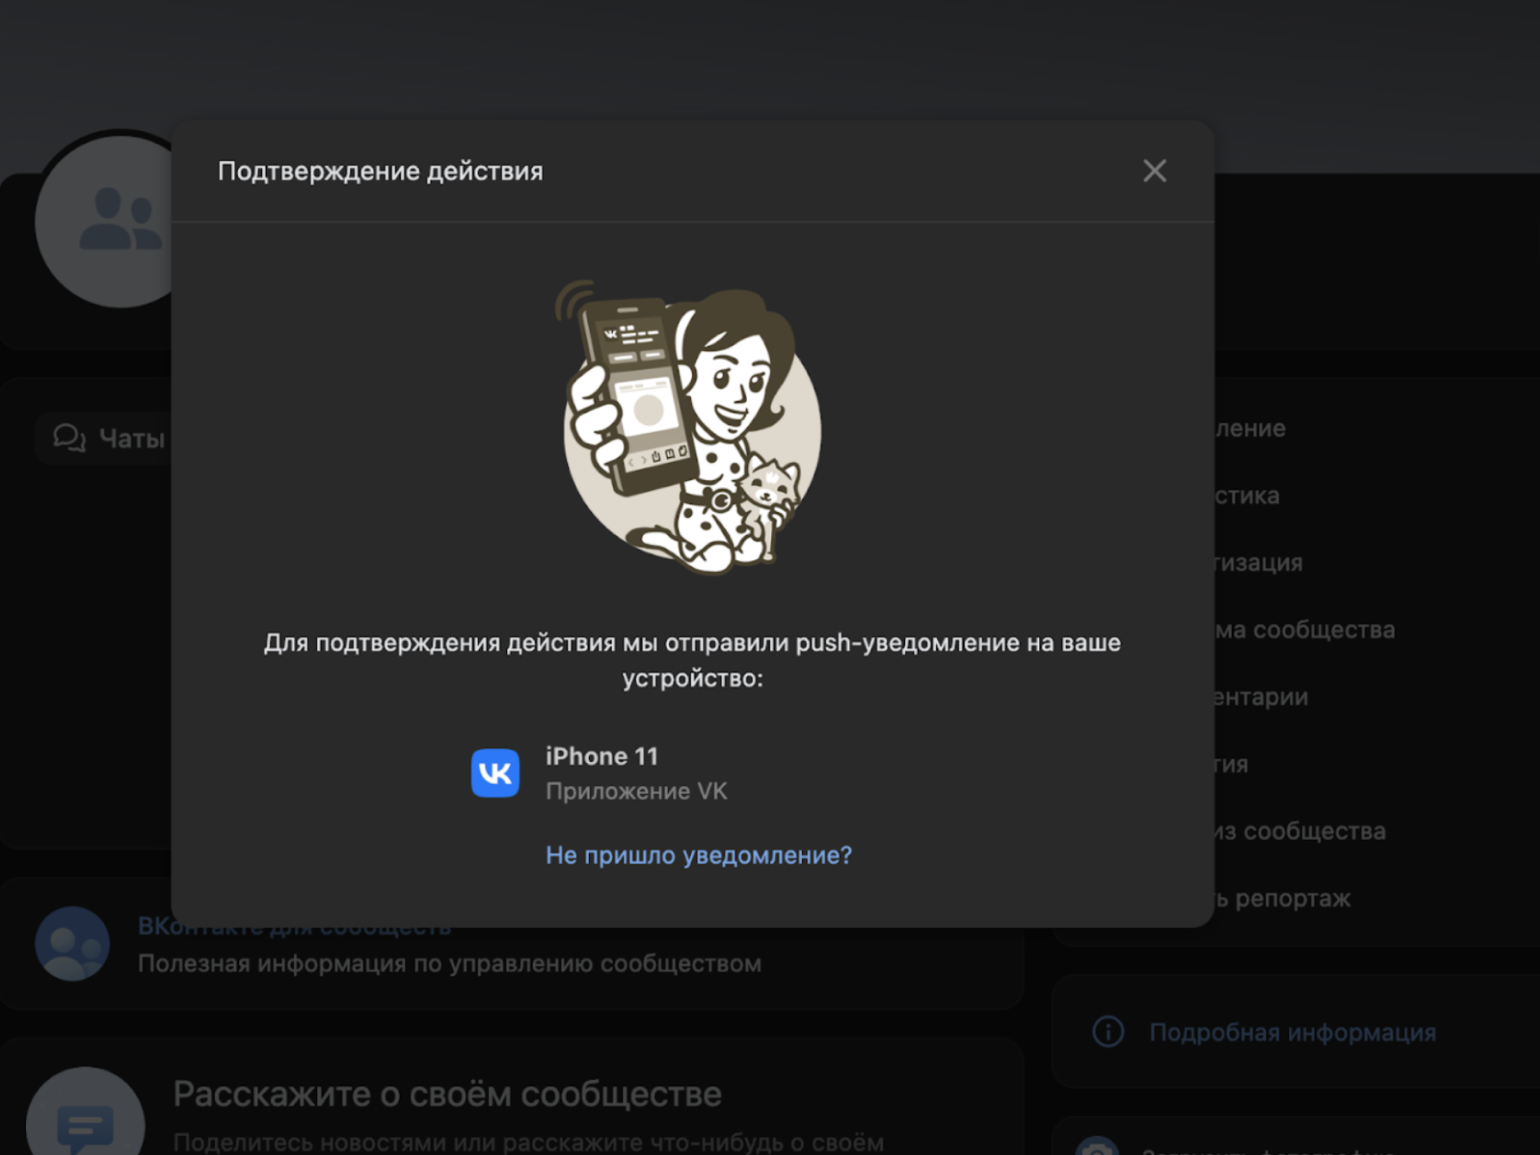The height and width of the screenshot is (1155, 1540).
Task: Open 'Подробная информация' link
Action: (x=1292, y=1032)
